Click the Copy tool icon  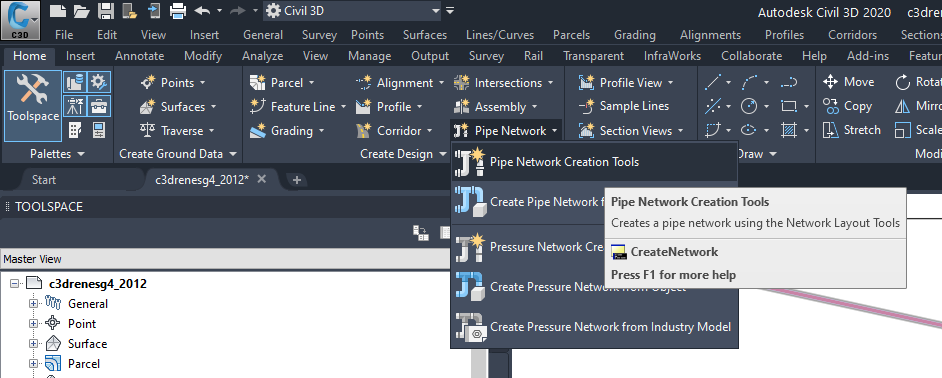point(830,106)
